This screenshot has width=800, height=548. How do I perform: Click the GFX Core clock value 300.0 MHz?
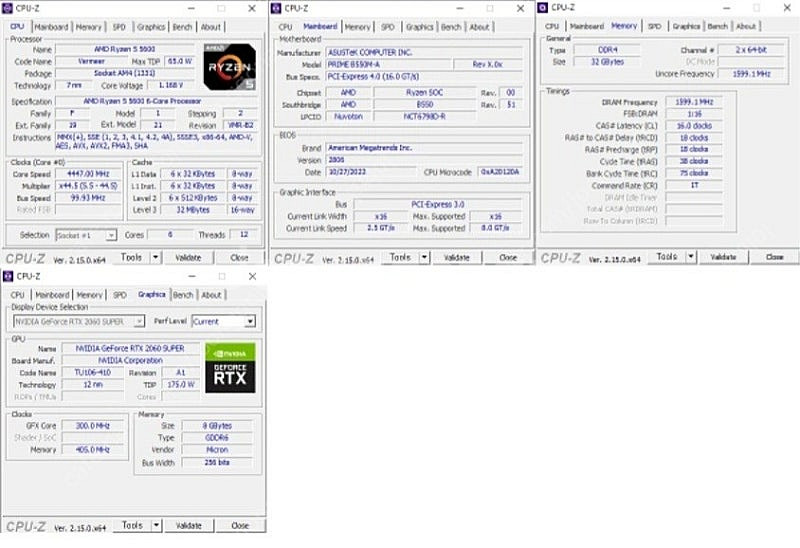click(93, 426)
